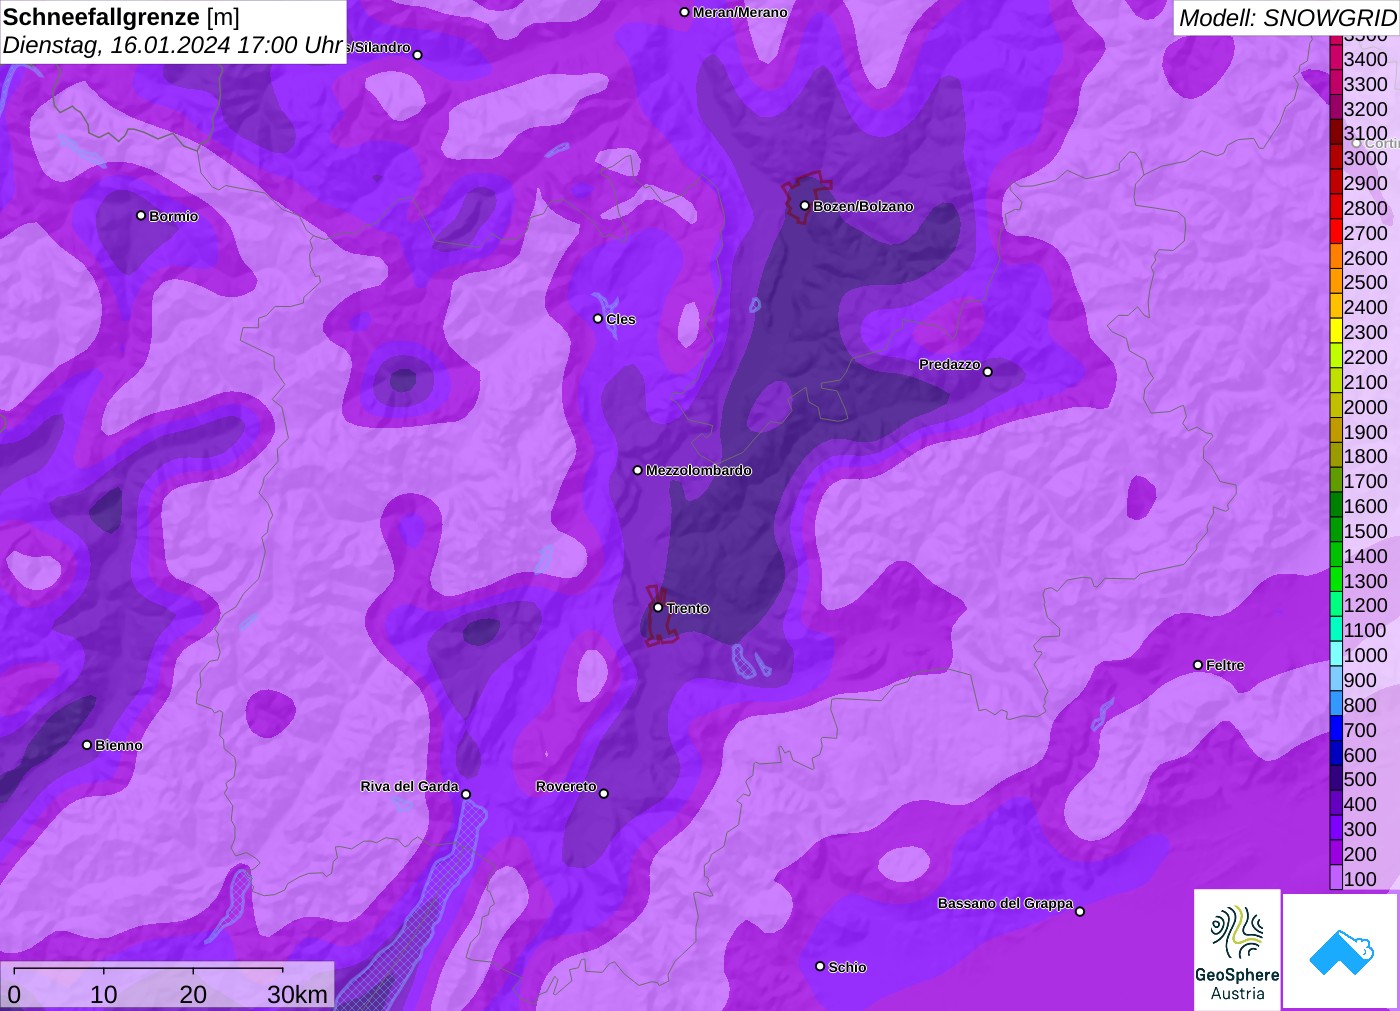Image resolution: width=1400 pixels, height=1011 pixels.
Task: Click the Bienno location marker
Action: (87, 745)
